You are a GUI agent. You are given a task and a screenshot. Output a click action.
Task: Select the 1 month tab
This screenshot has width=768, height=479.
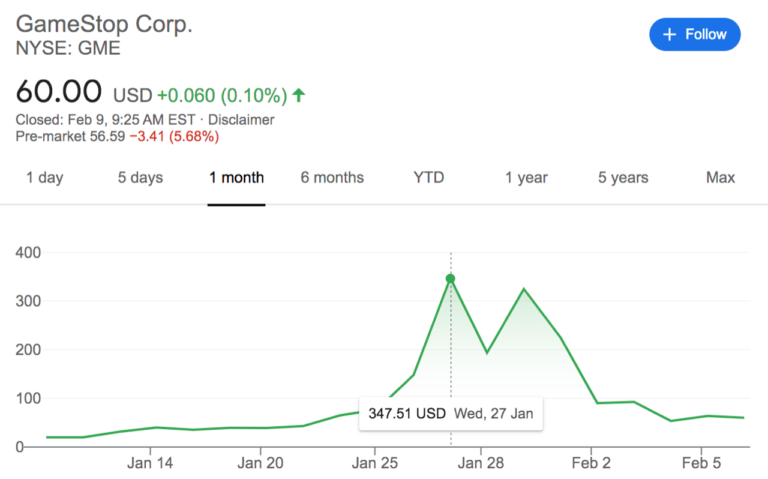pos(236,178)
